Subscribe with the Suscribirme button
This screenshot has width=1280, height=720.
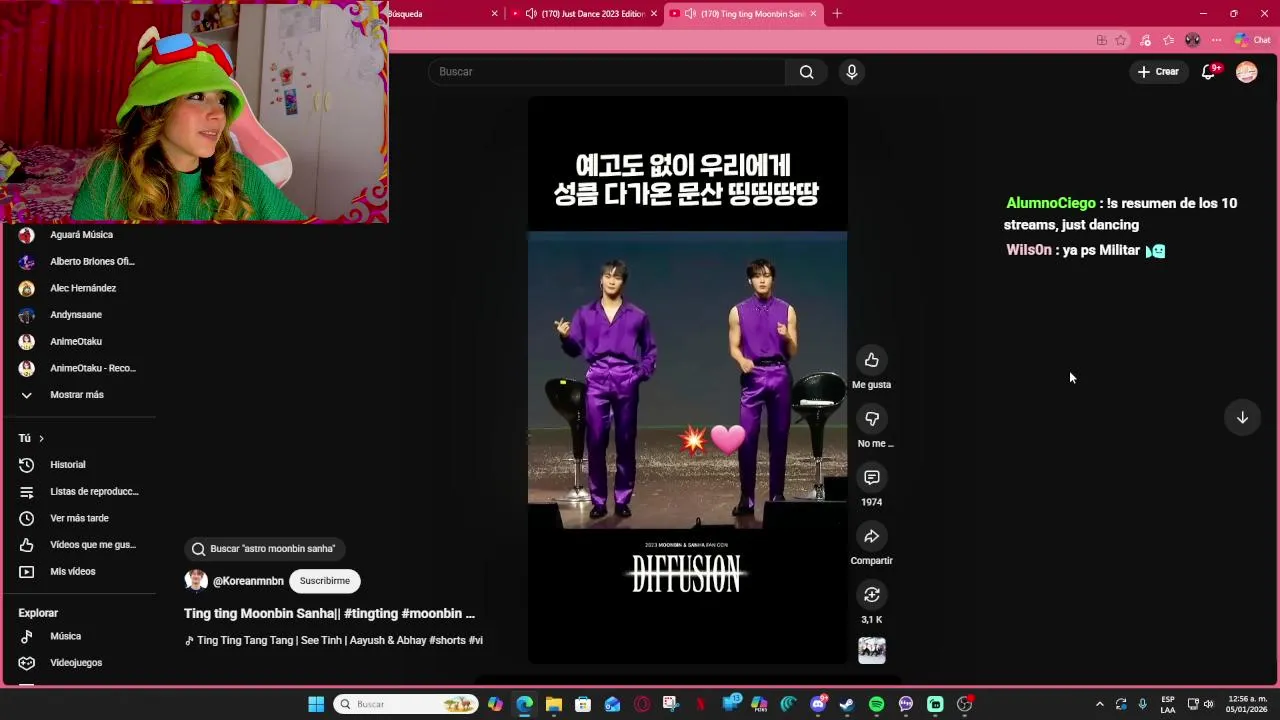325,581
